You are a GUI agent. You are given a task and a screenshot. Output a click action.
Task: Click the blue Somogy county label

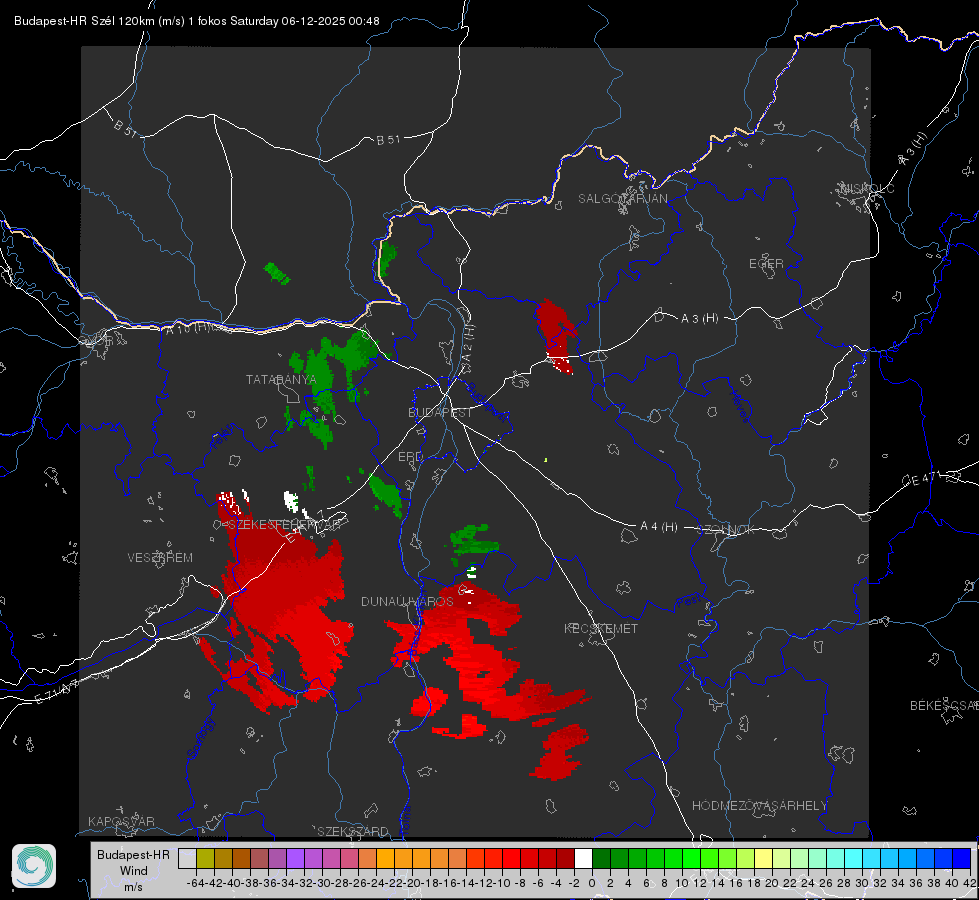[201, 738]
